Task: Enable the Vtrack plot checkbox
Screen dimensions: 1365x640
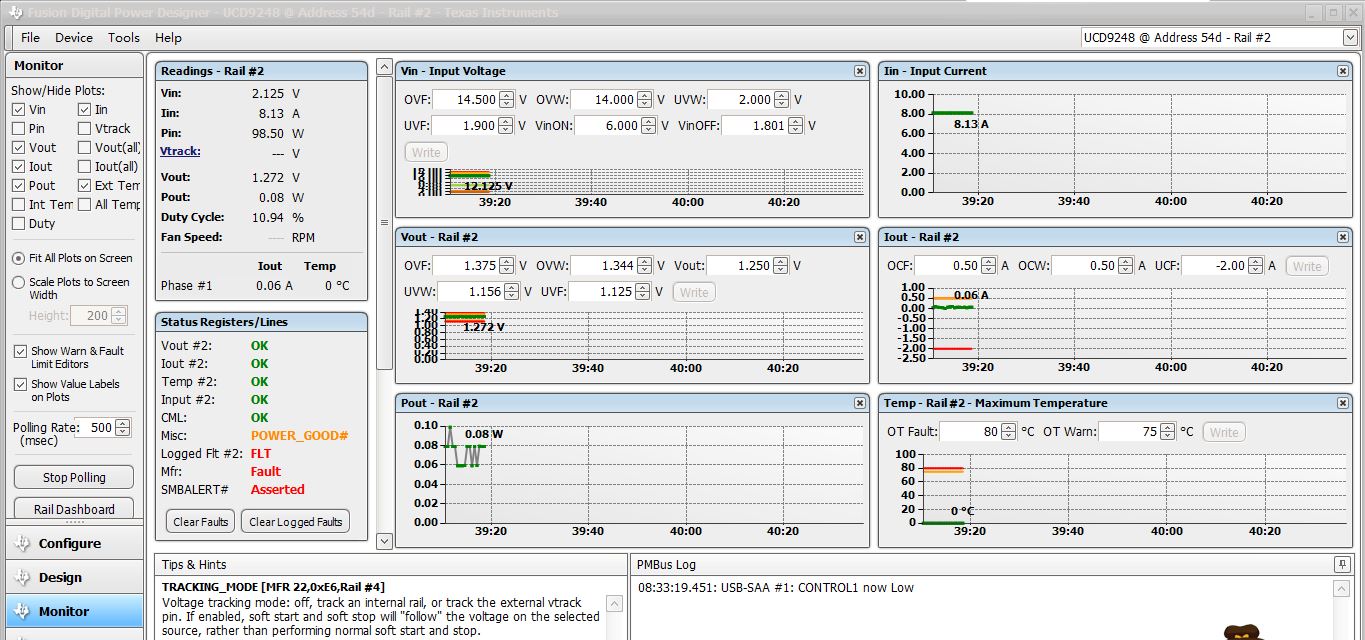Action: click(85, 128)
